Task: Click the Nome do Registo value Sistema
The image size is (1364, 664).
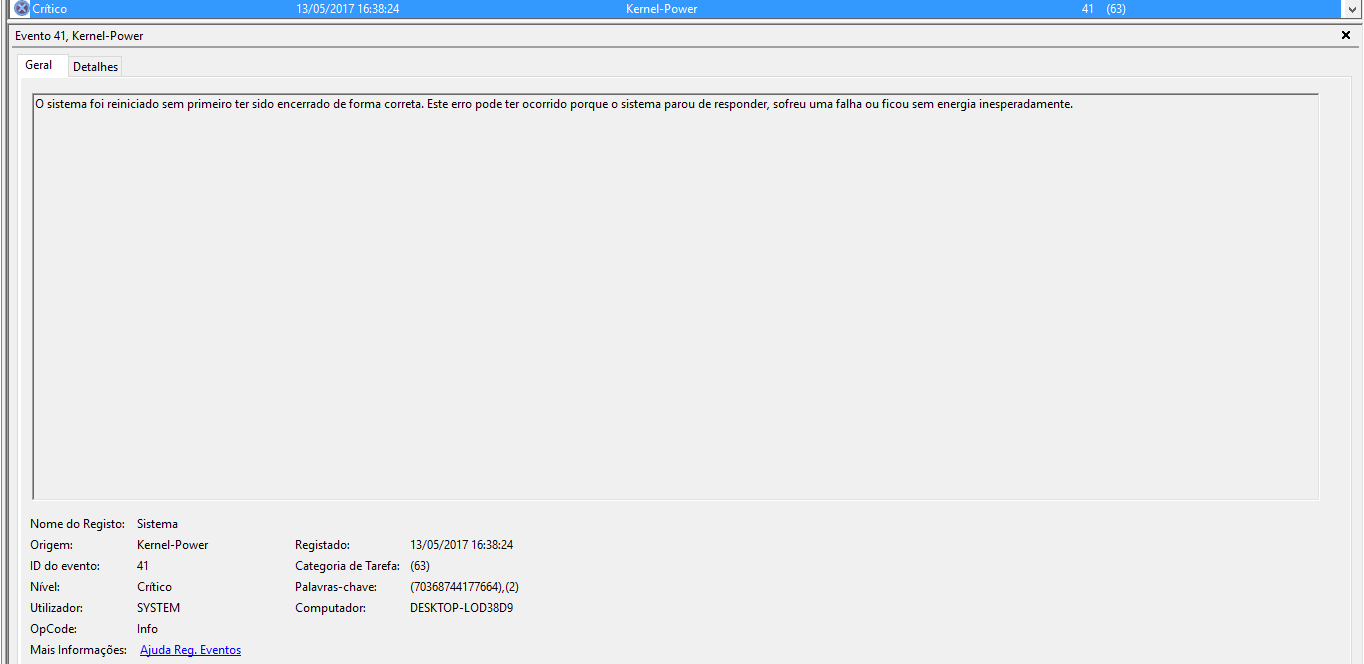Action: (157, 524)
